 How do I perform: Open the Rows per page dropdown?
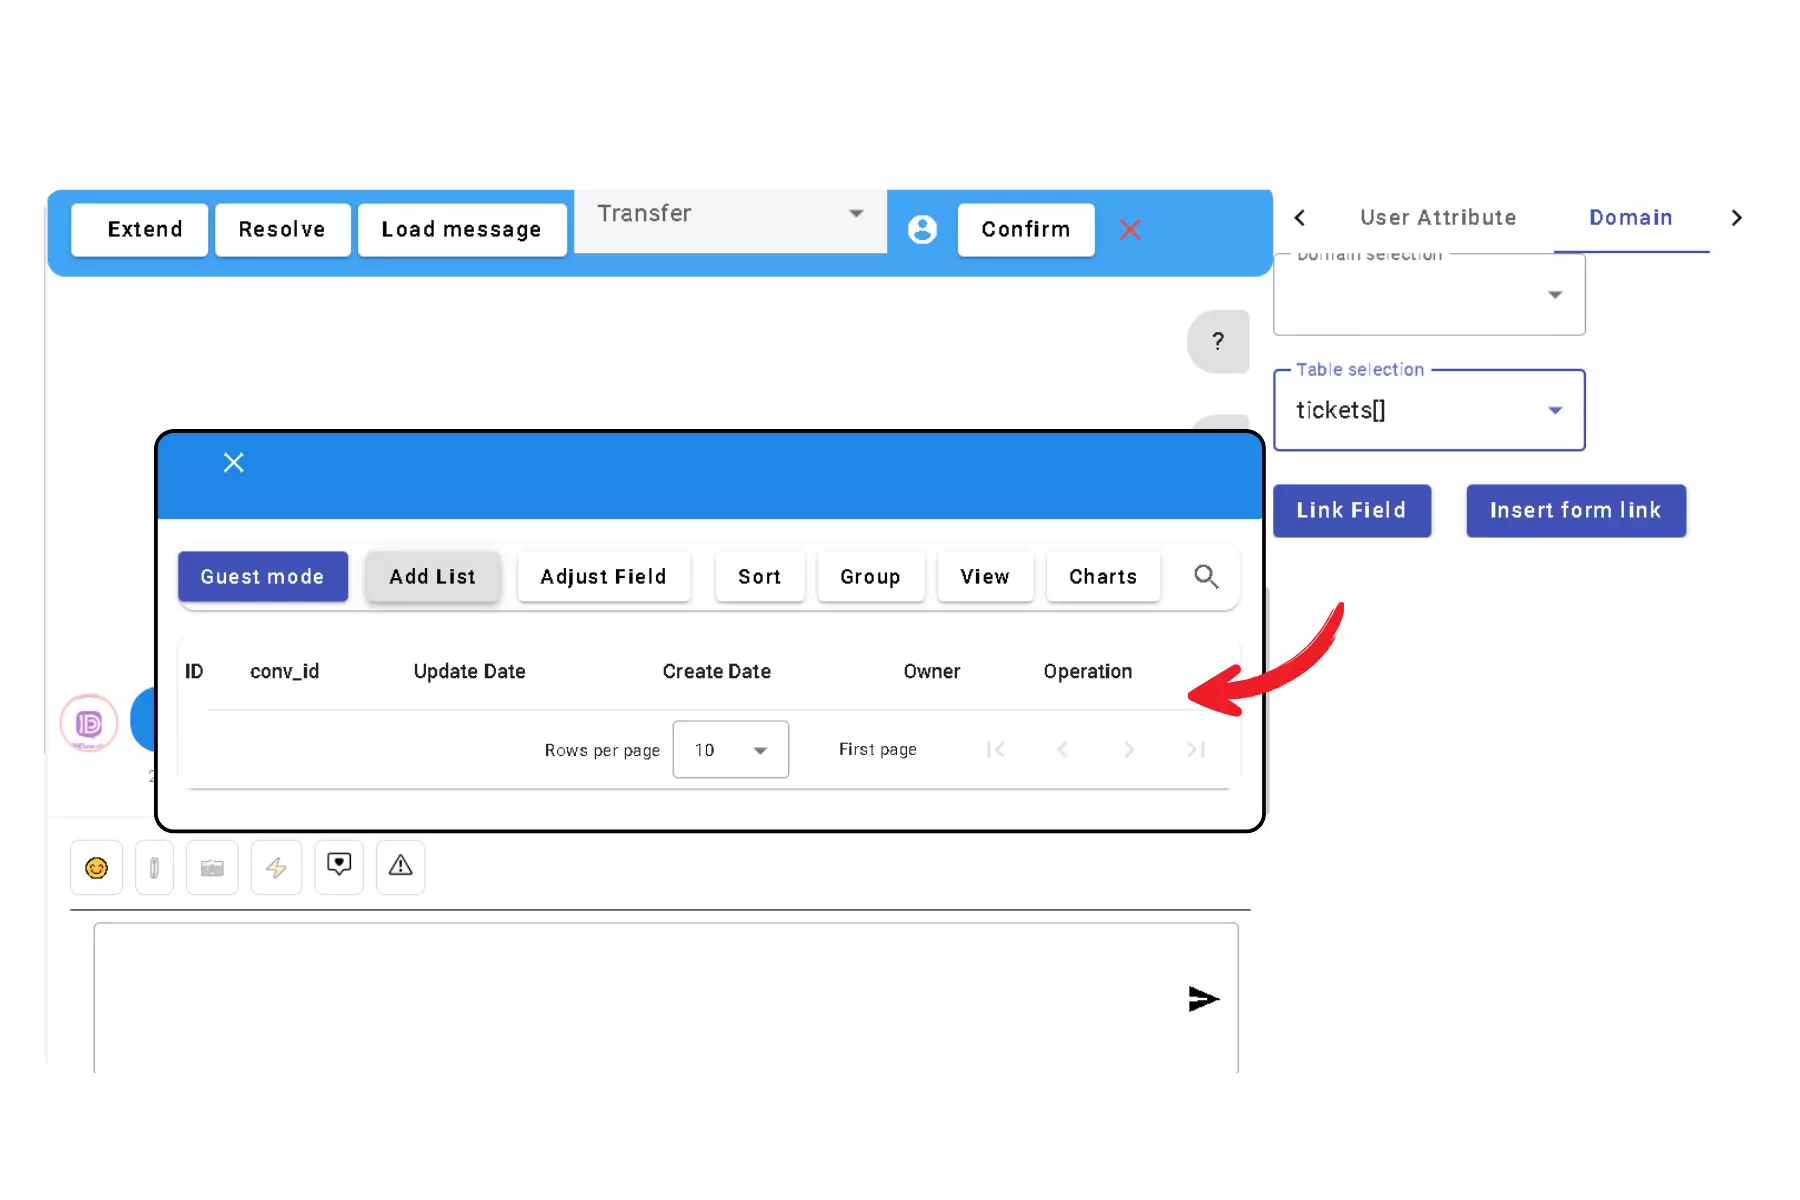click(730, 750)
